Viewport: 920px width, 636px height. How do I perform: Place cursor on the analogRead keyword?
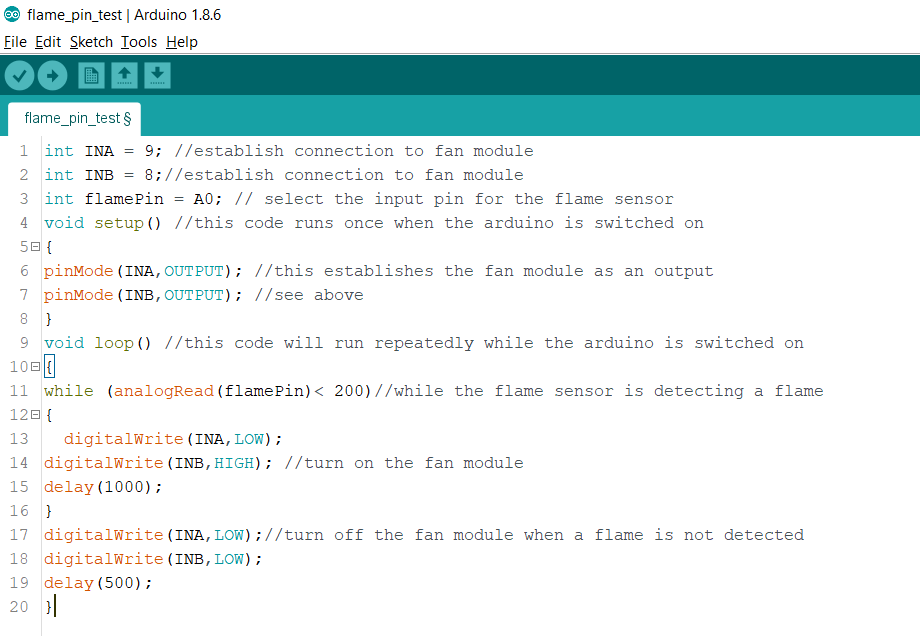164,391
